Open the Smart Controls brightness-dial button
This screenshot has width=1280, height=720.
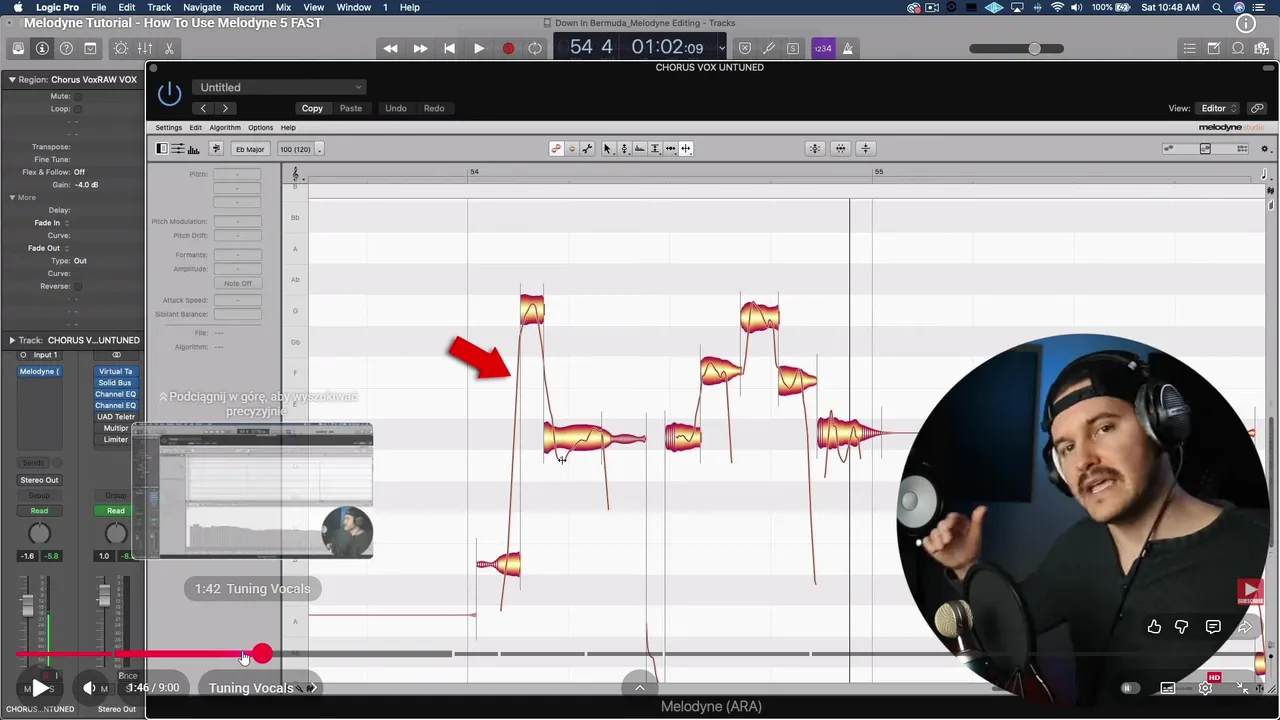coord(121,48)
